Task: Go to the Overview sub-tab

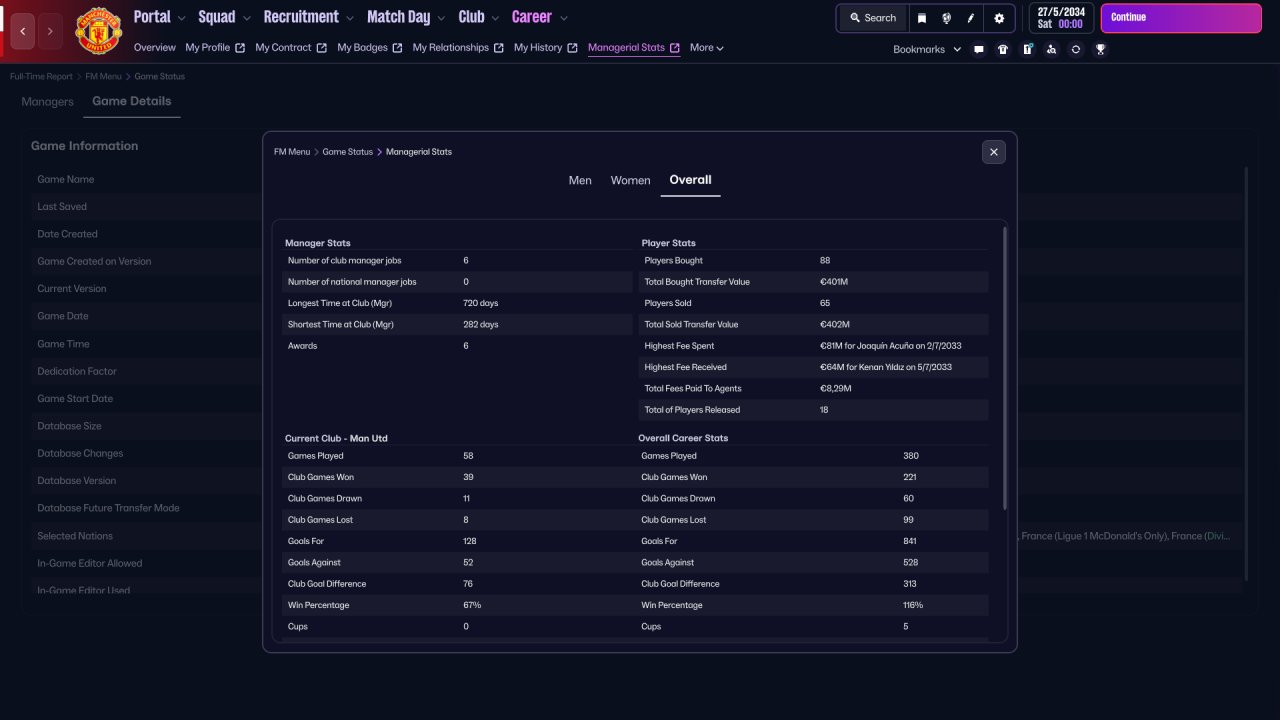Action: click(154, 48)
